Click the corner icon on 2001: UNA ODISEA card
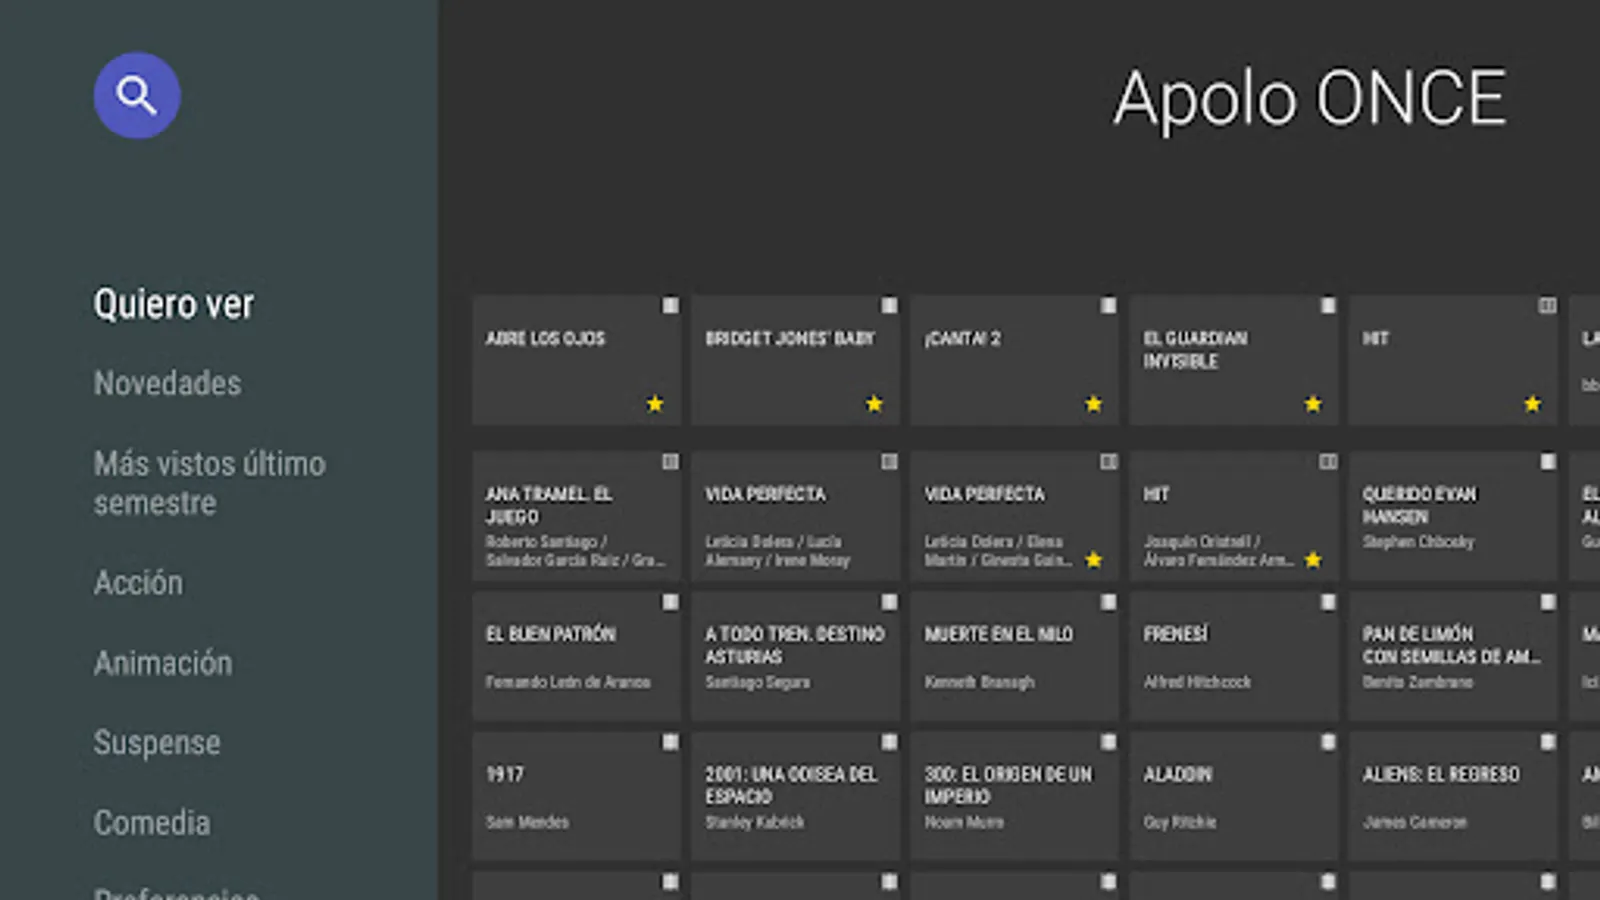 (x=889, y=742)
